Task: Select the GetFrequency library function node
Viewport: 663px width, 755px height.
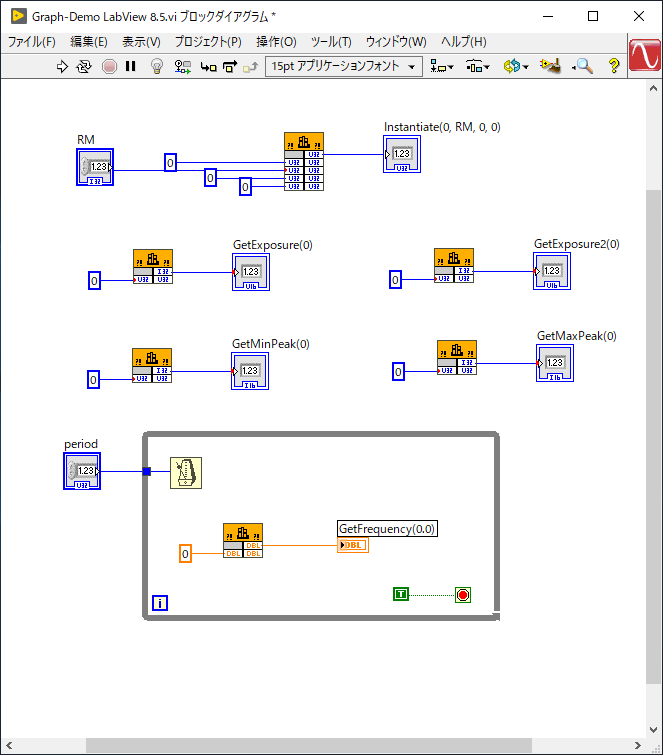Action: tap(243, 541)
